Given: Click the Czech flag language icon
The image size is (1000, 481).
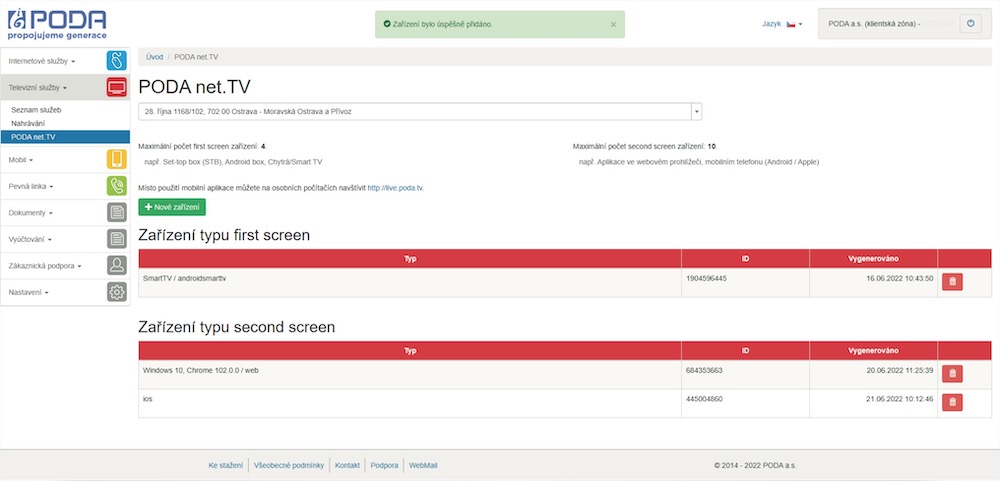Looking at the screenshot, I should pyautogui.click(x=791, y=24).
